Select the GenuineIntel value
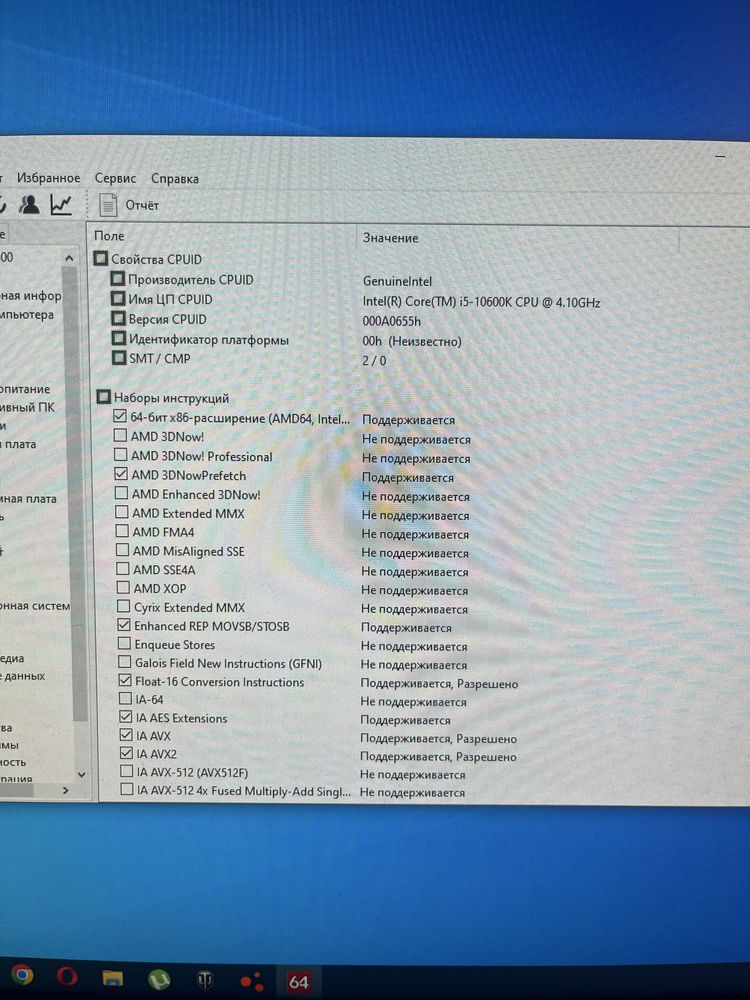The image size is (750, 1000). tap(397, 281)
